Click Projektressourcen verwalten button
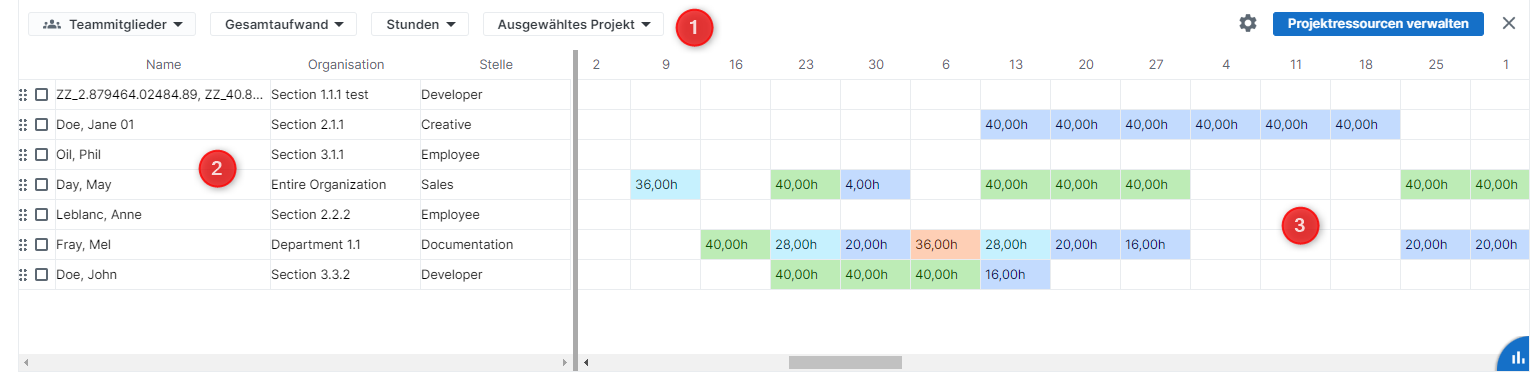This screenshot has height=373, width=1530. [x=1377, y=24]
